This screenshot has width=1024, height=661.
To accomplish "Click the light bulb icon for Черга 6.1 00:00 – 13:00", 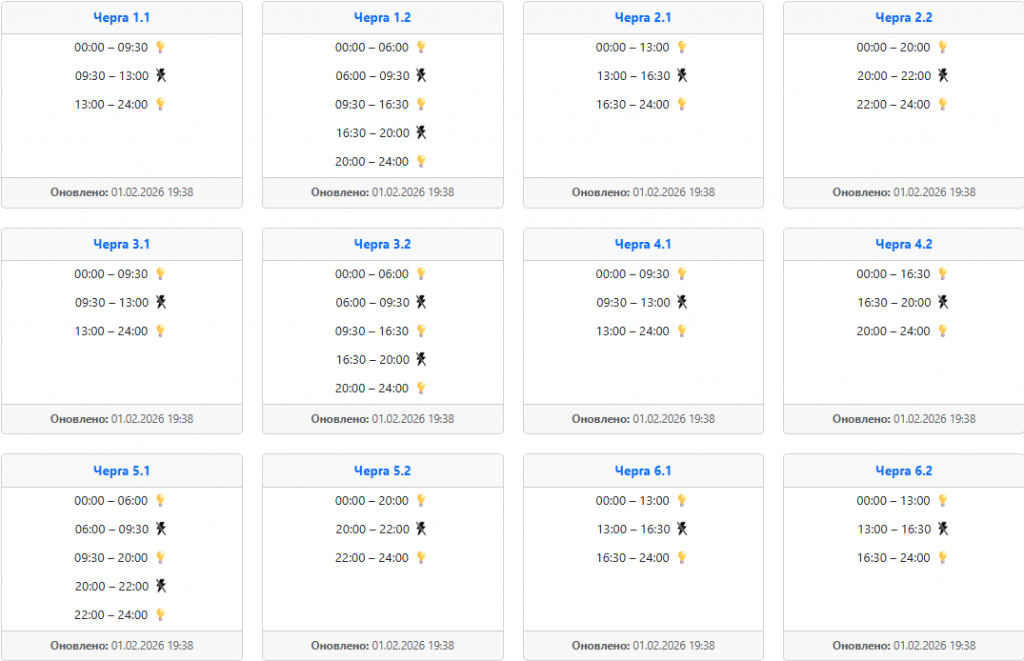I will pos(682,500).
